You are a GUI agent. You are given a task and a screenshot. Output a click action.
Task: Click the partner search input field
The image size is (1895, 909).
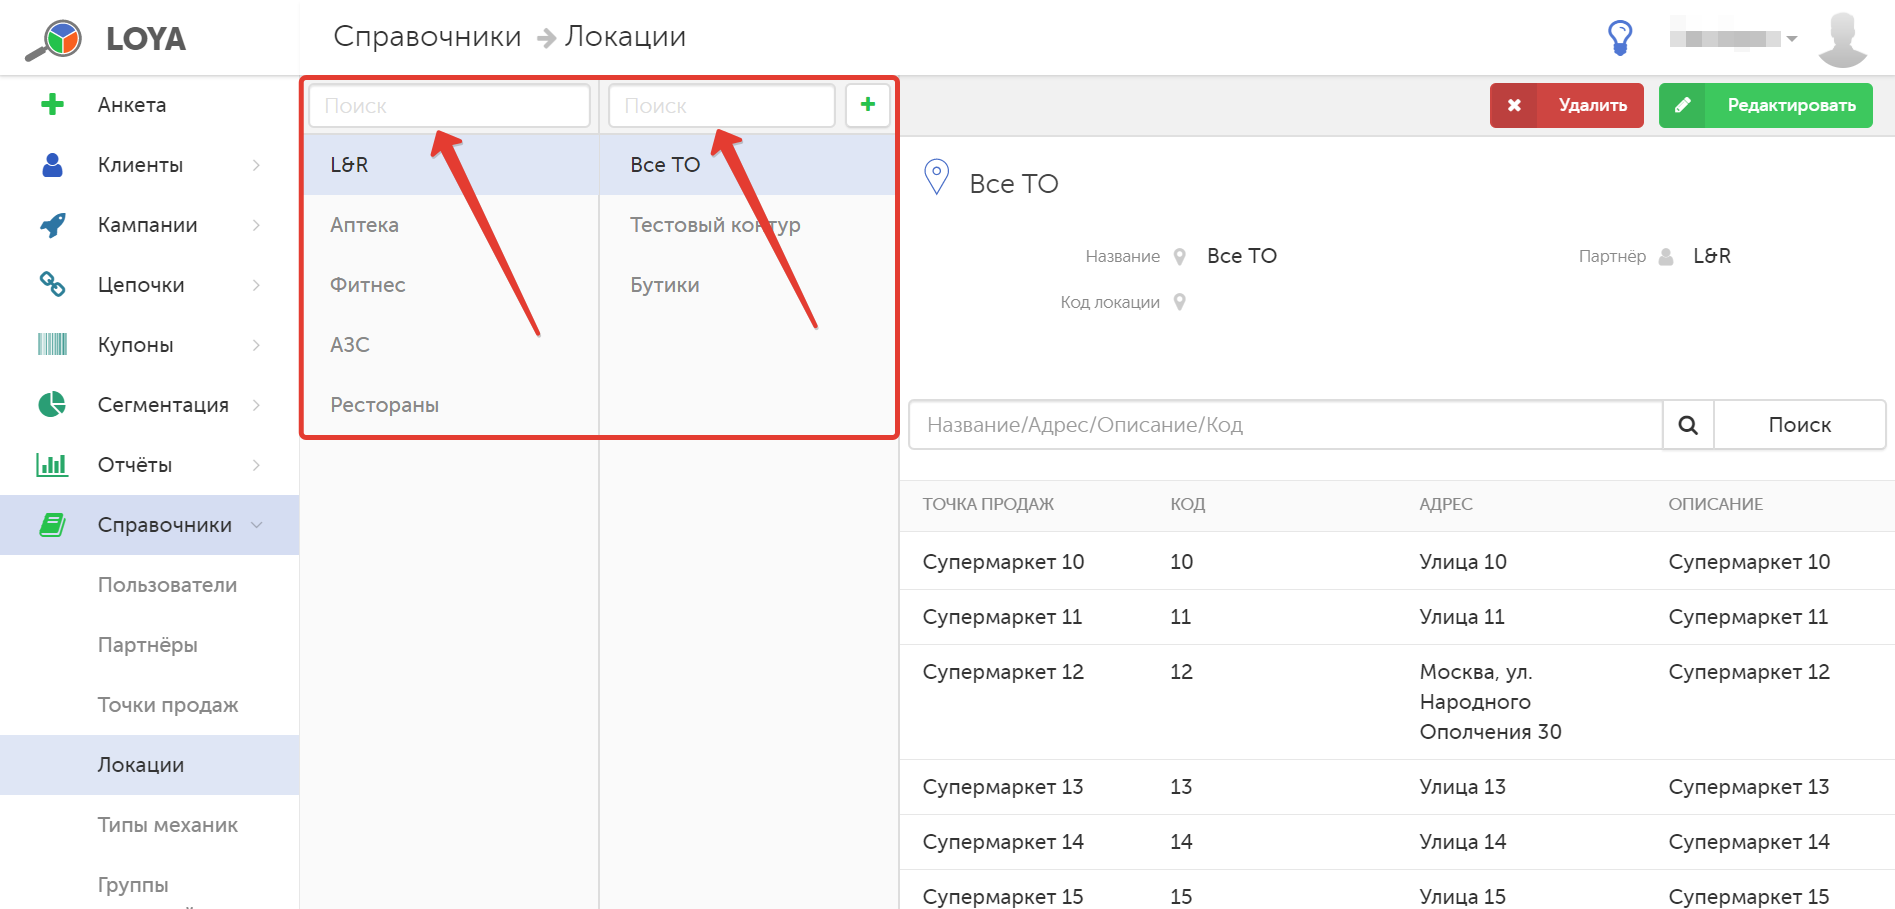tap(449, 105)
